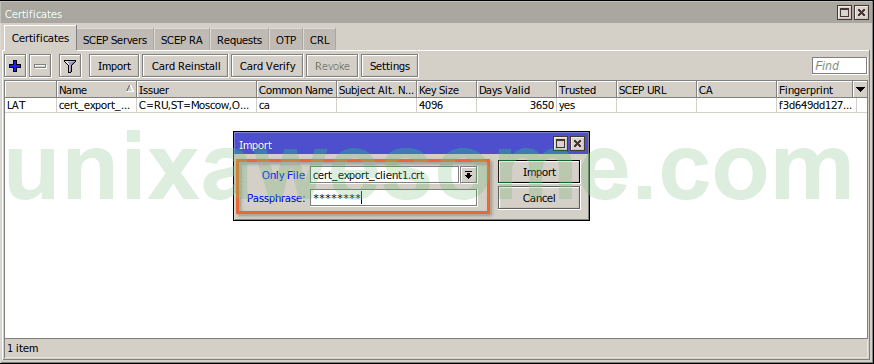This screenshot has width=874, height=364.
Task: Switch to the SCEP Servers tab
Action: (115, 40)
